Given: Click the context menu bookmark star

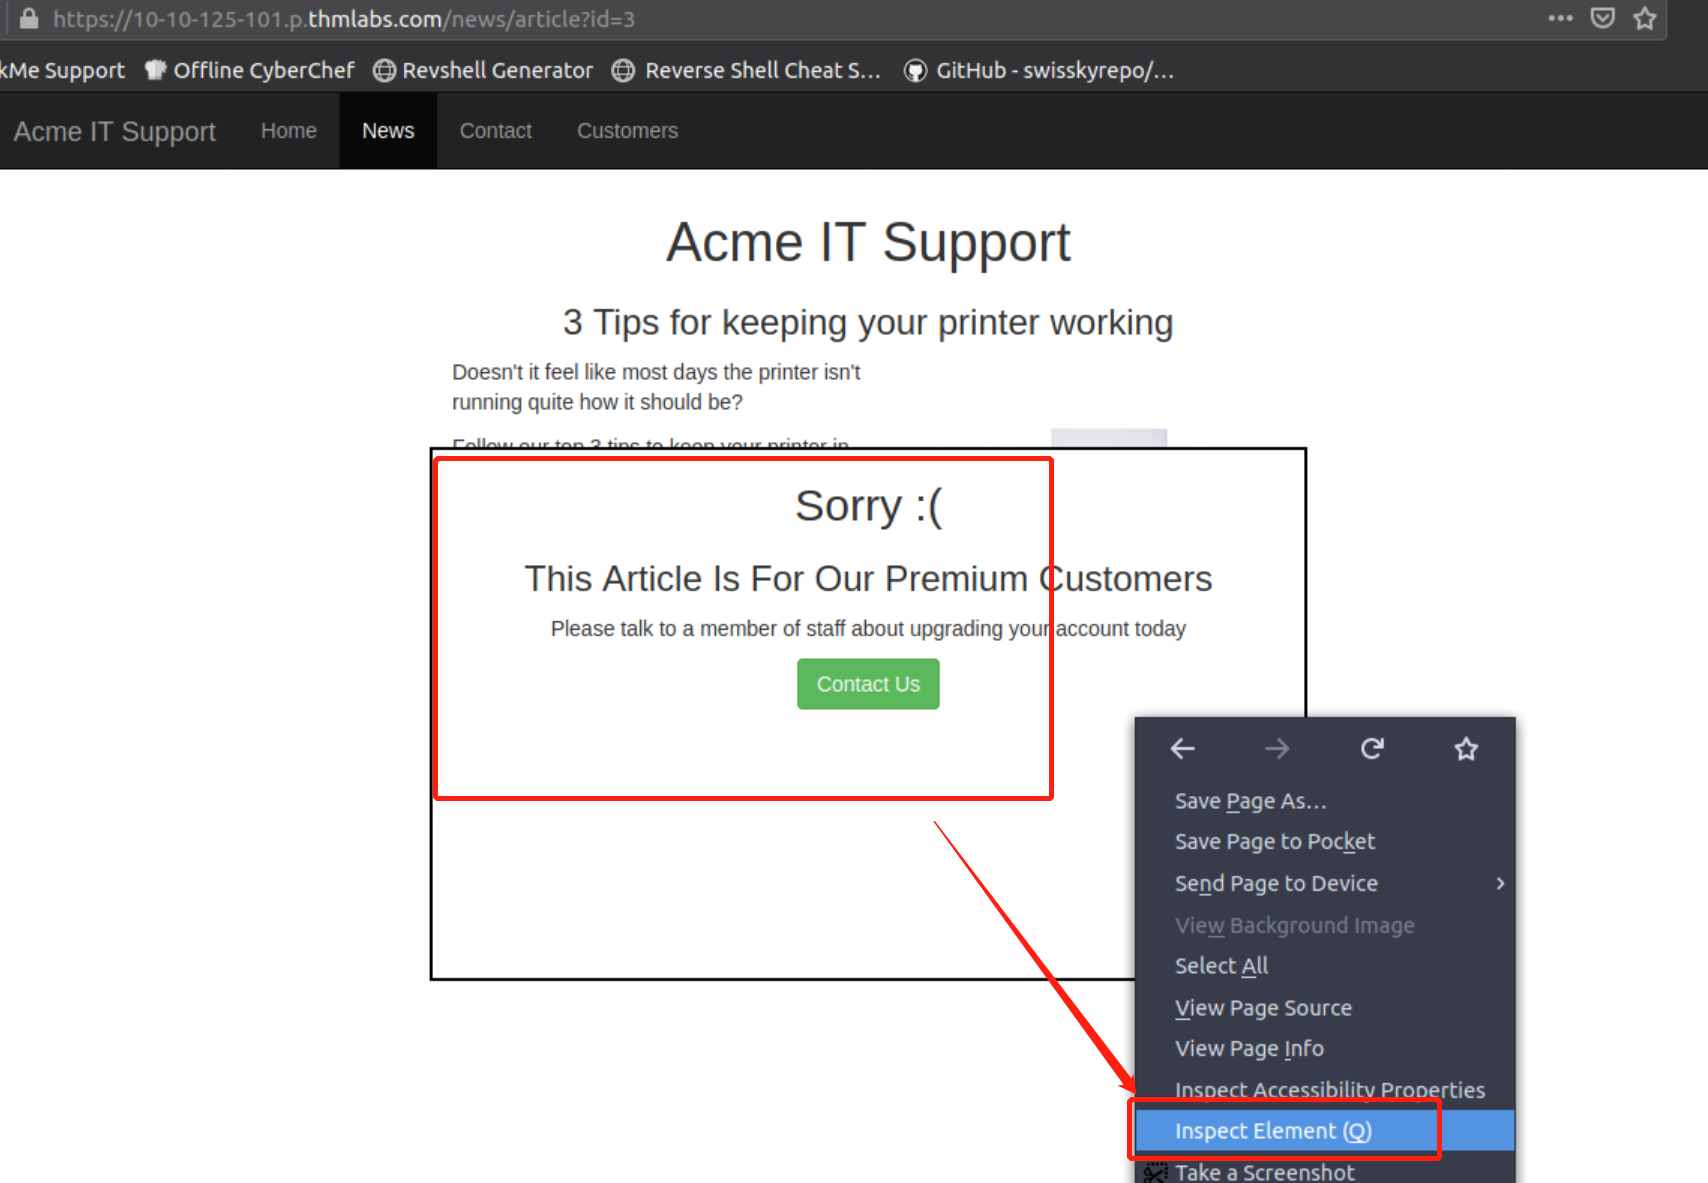Looking at the screenshot, I should [1466, 749].
